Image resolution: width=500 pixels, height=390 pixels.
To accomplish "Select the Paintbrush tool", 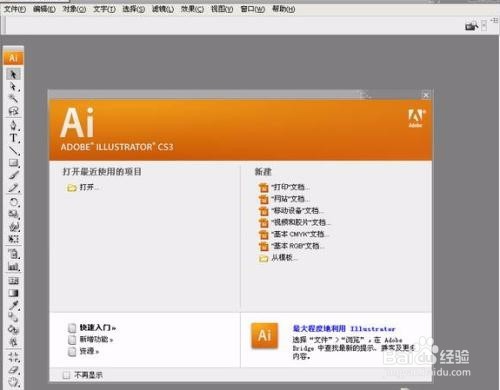I will coord(13,175).
